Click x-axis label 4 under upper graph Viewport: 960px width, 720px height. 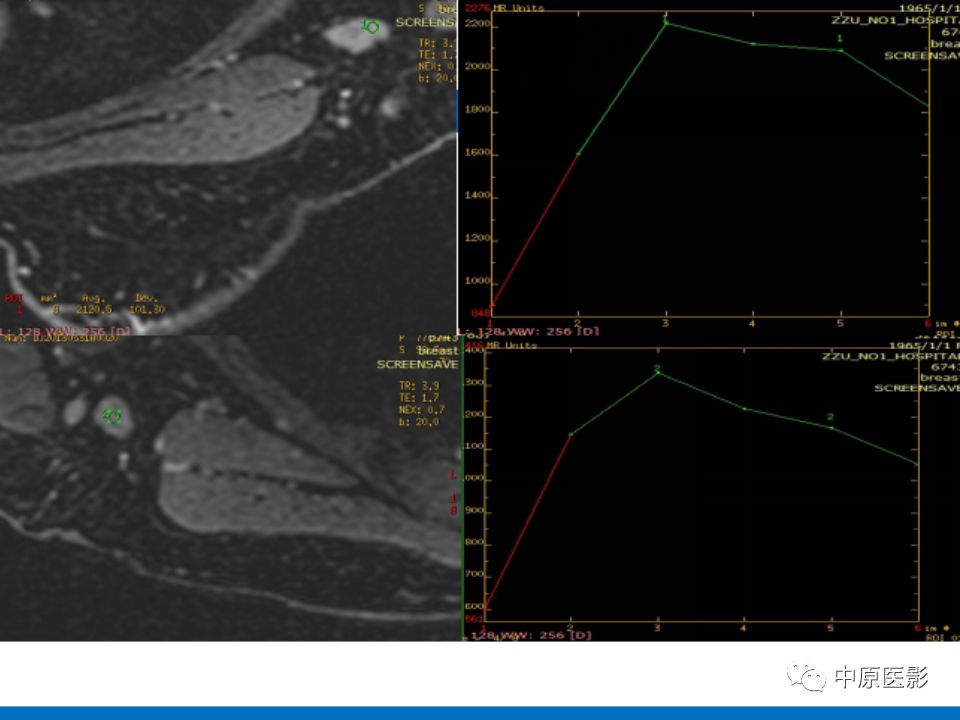752,323
